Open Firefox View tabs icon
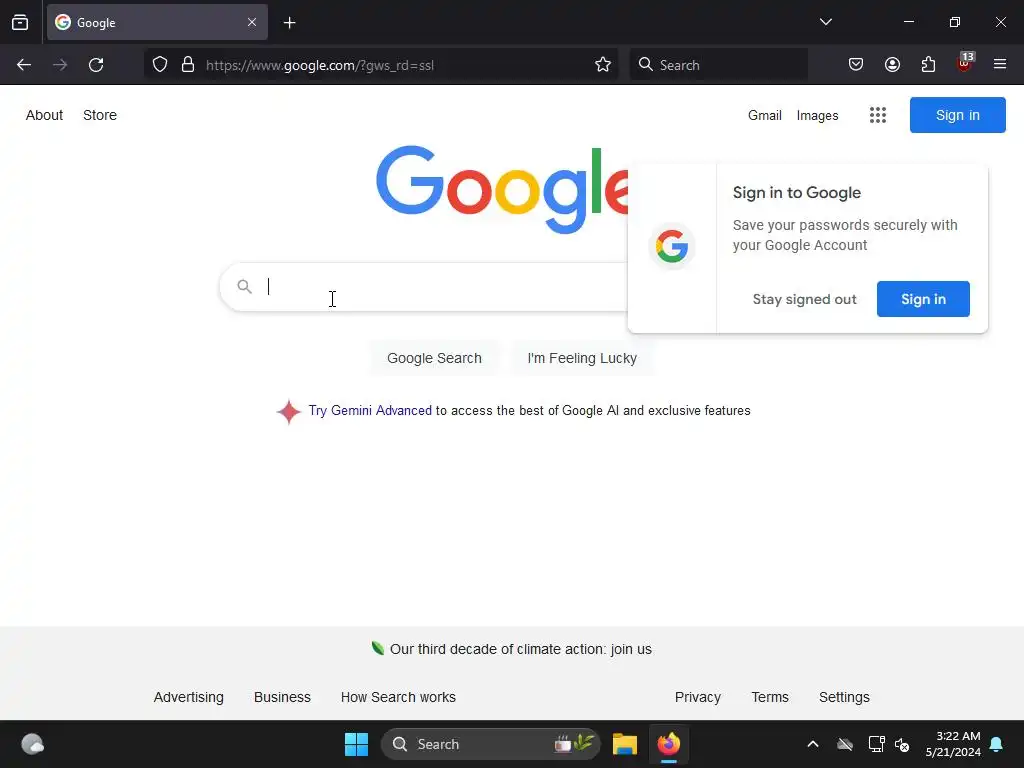 [20, 22]
